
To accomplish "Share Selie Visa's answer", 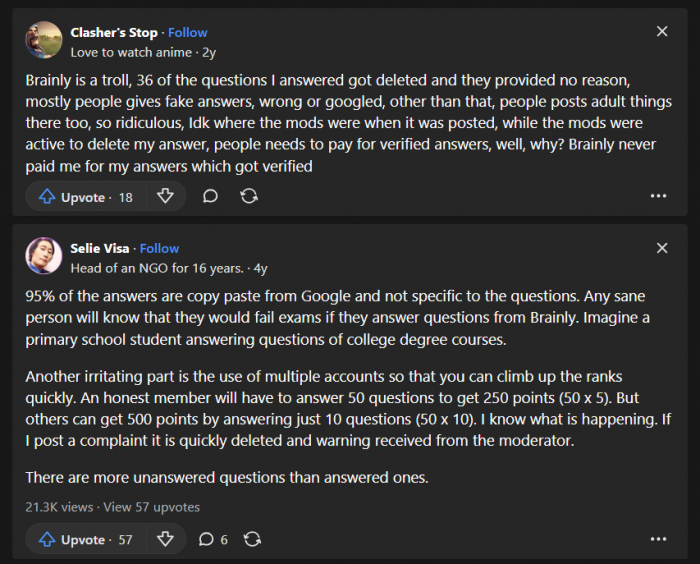I will pyautogui.click(x=253, y=540).
